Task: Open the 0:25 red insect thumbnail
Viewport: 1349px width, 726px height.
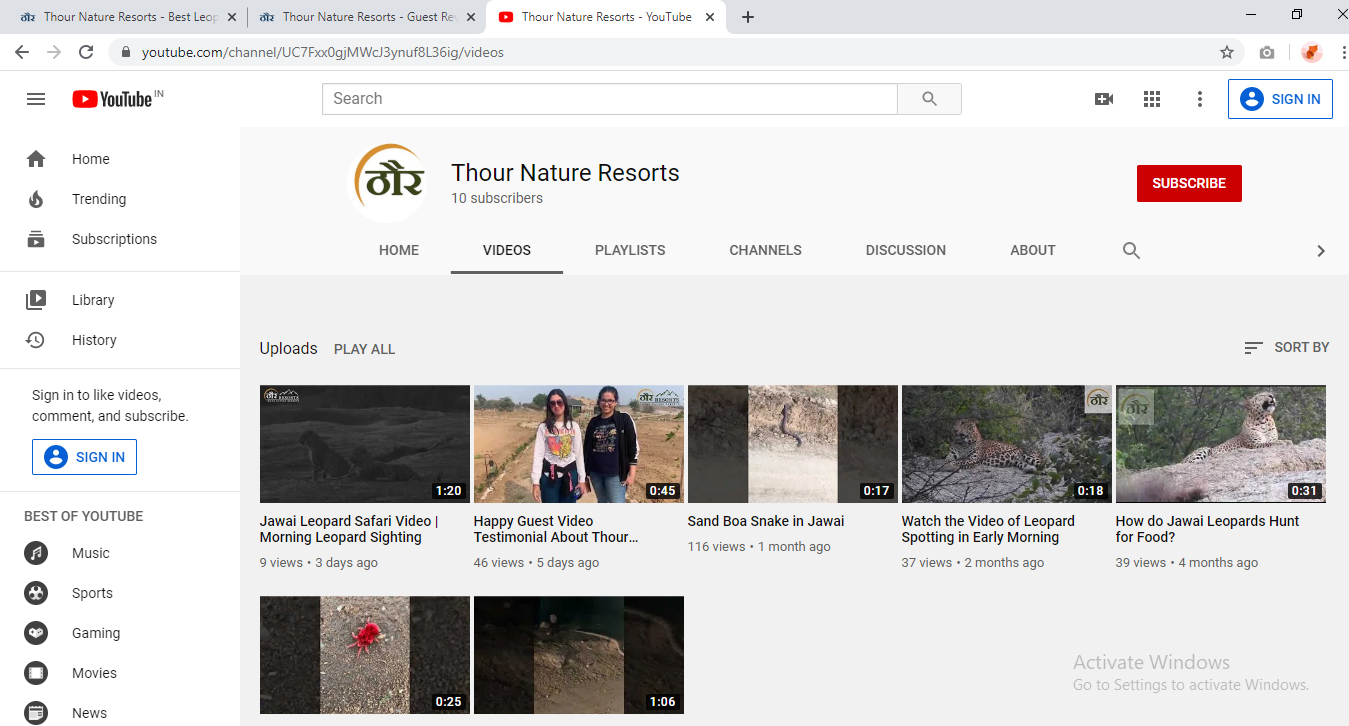Action: (x=365, y=655)
